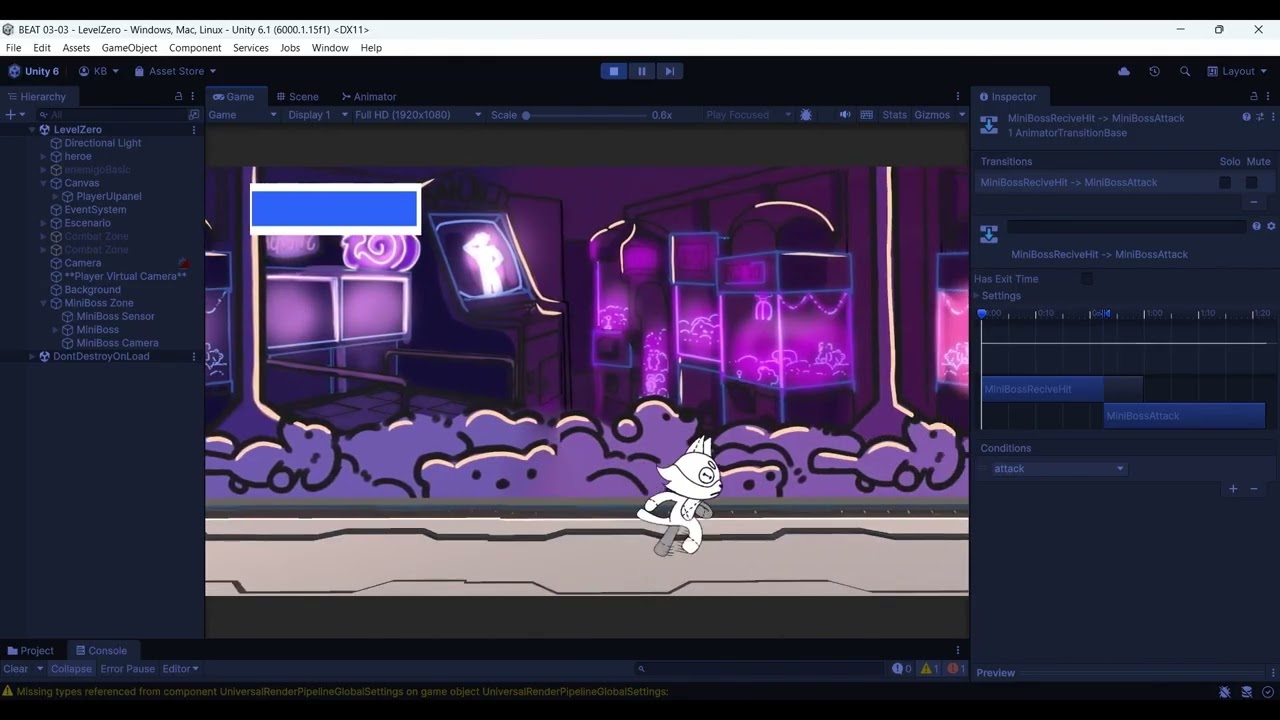Advance one frame with the step button
The image size is (1280, 720).
pos(669,71)
